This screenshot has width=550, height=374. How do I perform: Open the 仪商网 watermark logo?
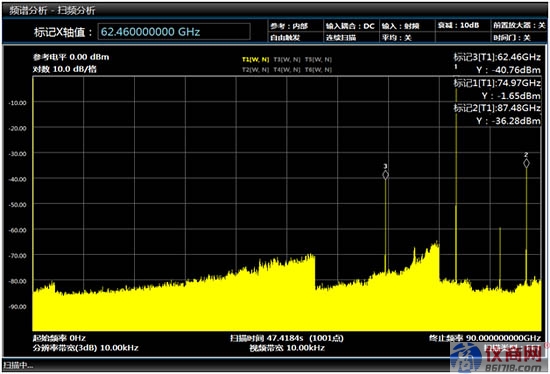pos(499,357)
